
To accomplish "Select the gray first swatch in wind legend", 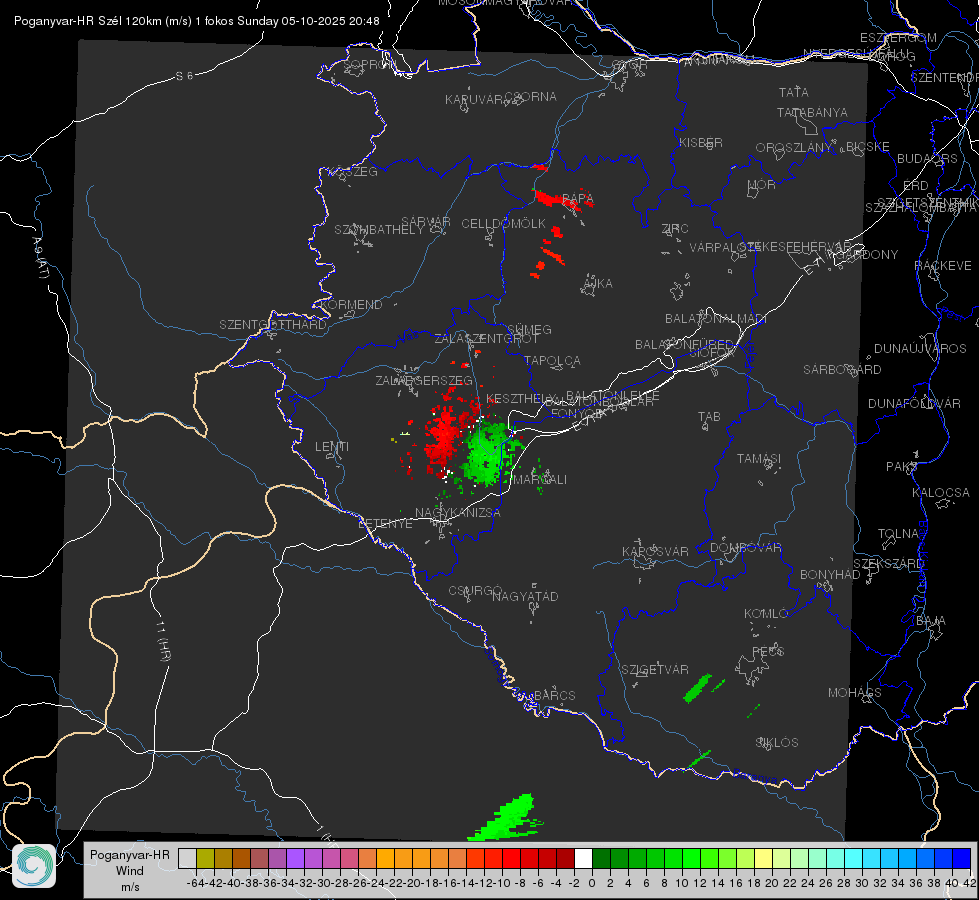I will click(x=187, y=858).
